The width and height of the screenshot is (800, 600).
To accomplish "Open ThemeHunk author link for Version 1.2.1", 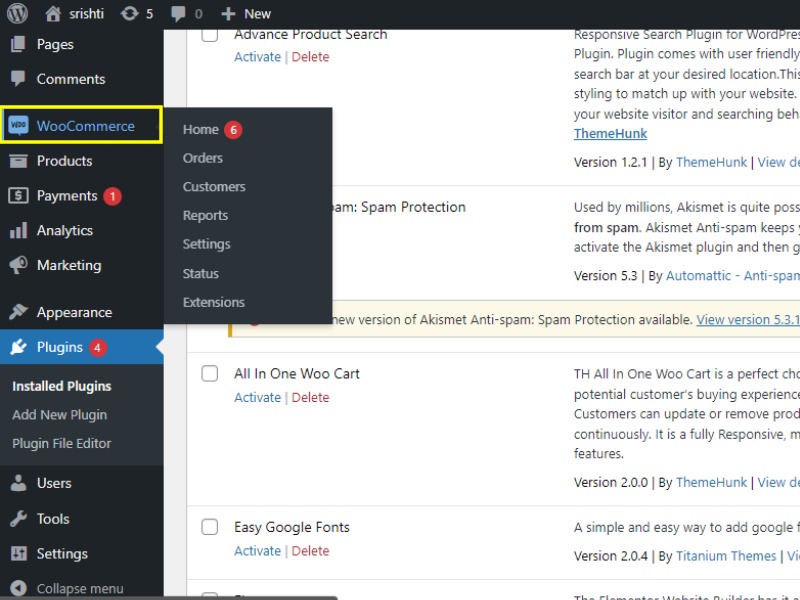I will pyautogui.click(x=711, y=162).
